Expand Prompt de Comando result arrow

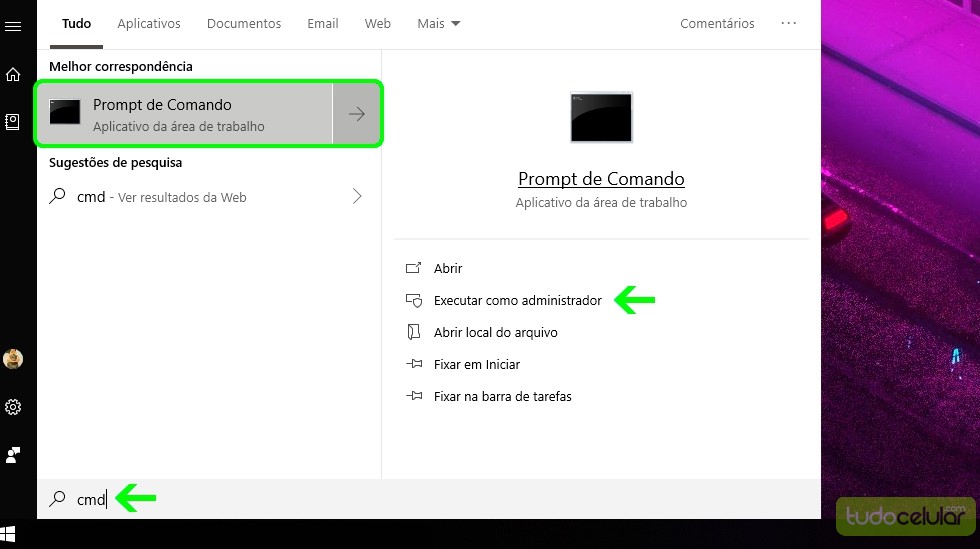(x=357, y=115)
